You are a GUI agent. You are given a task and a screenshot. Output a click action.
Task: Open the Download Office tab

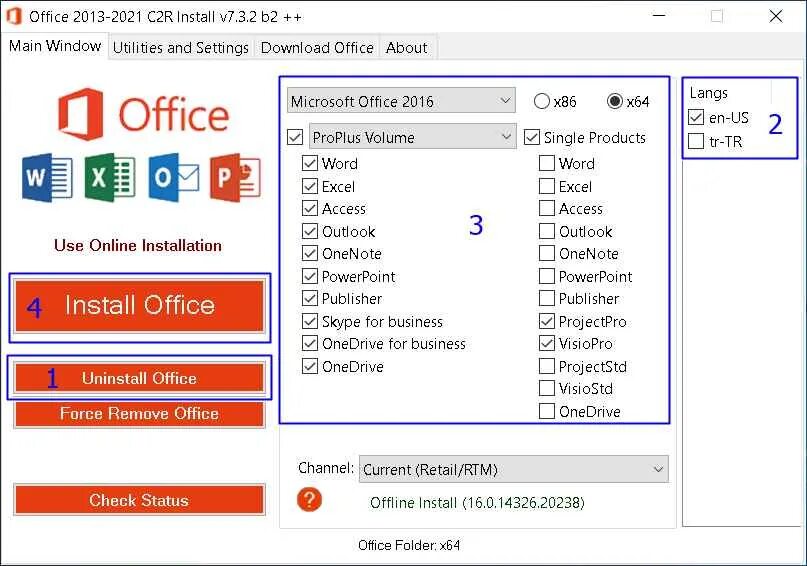pyautogui.click(x=317, y=47)
